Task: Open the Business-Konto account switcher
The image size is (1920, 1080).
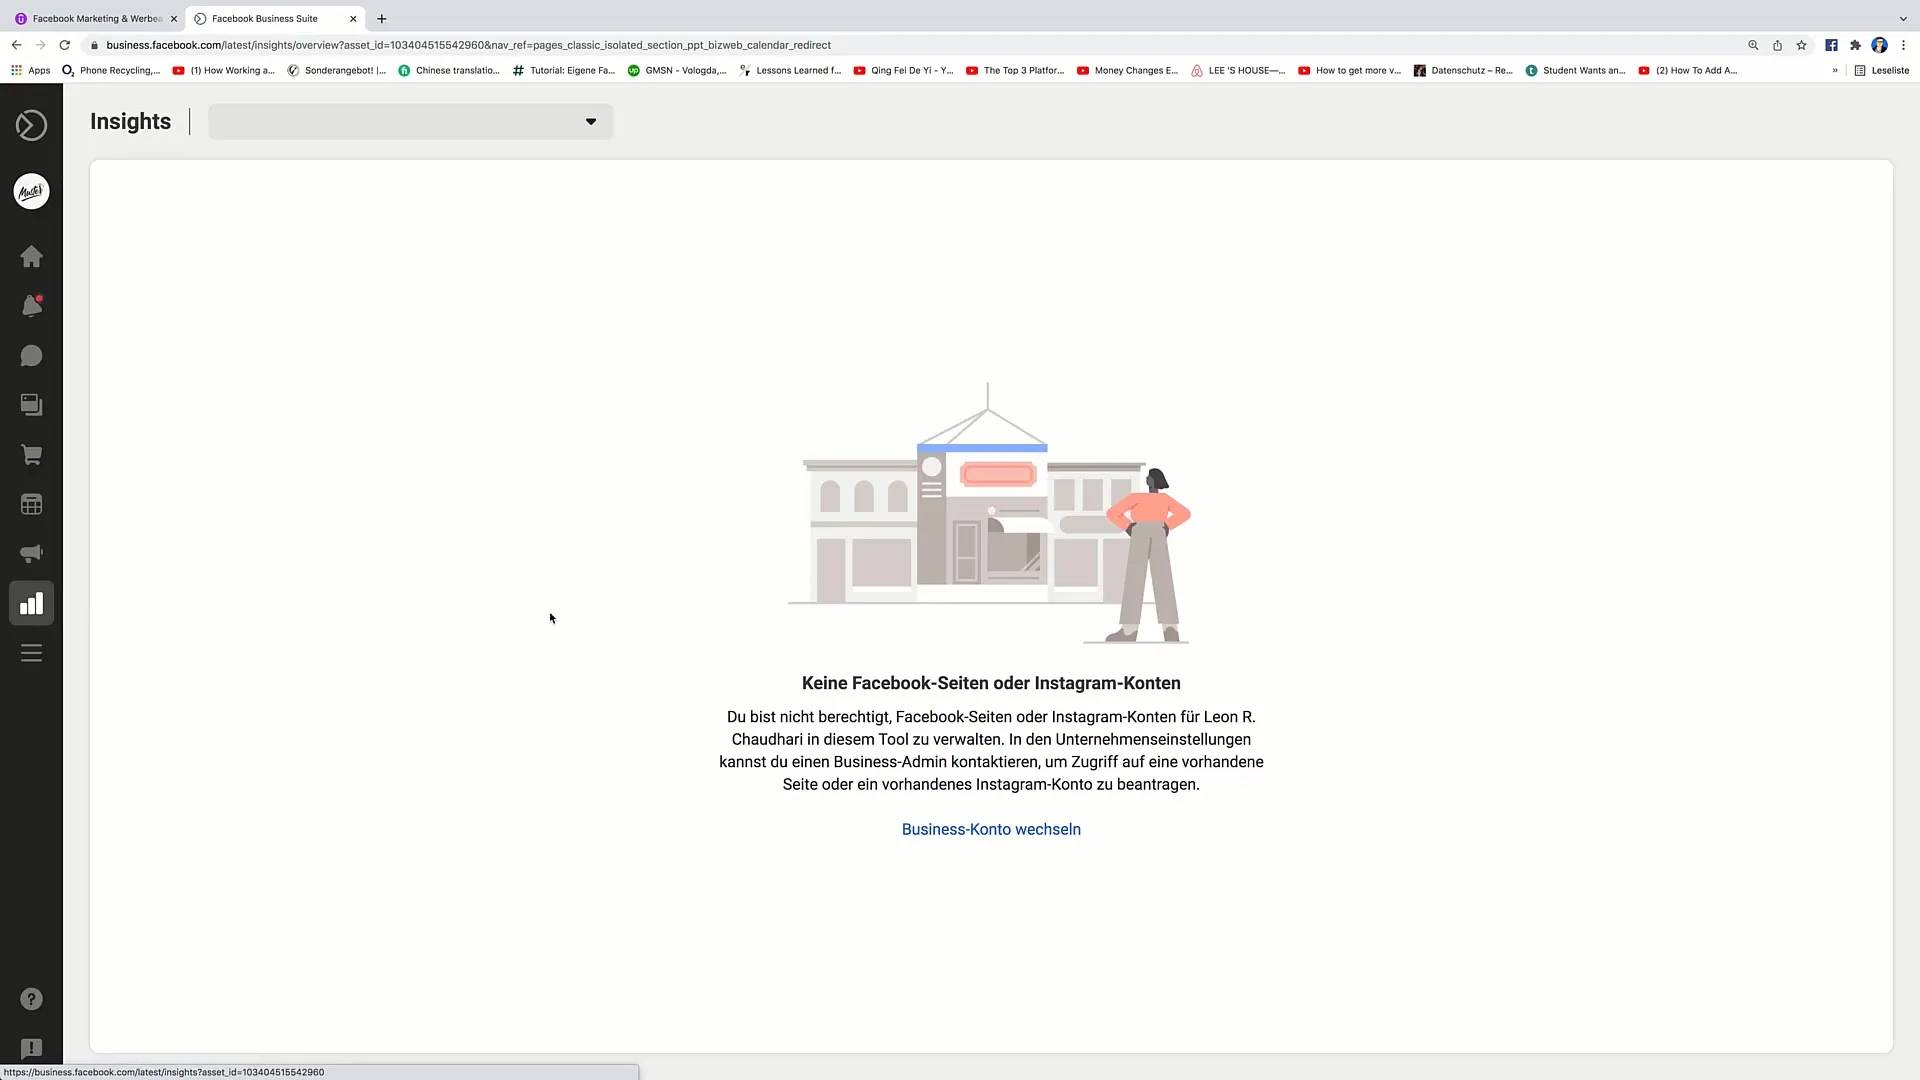Action: [x=990, y=828]
